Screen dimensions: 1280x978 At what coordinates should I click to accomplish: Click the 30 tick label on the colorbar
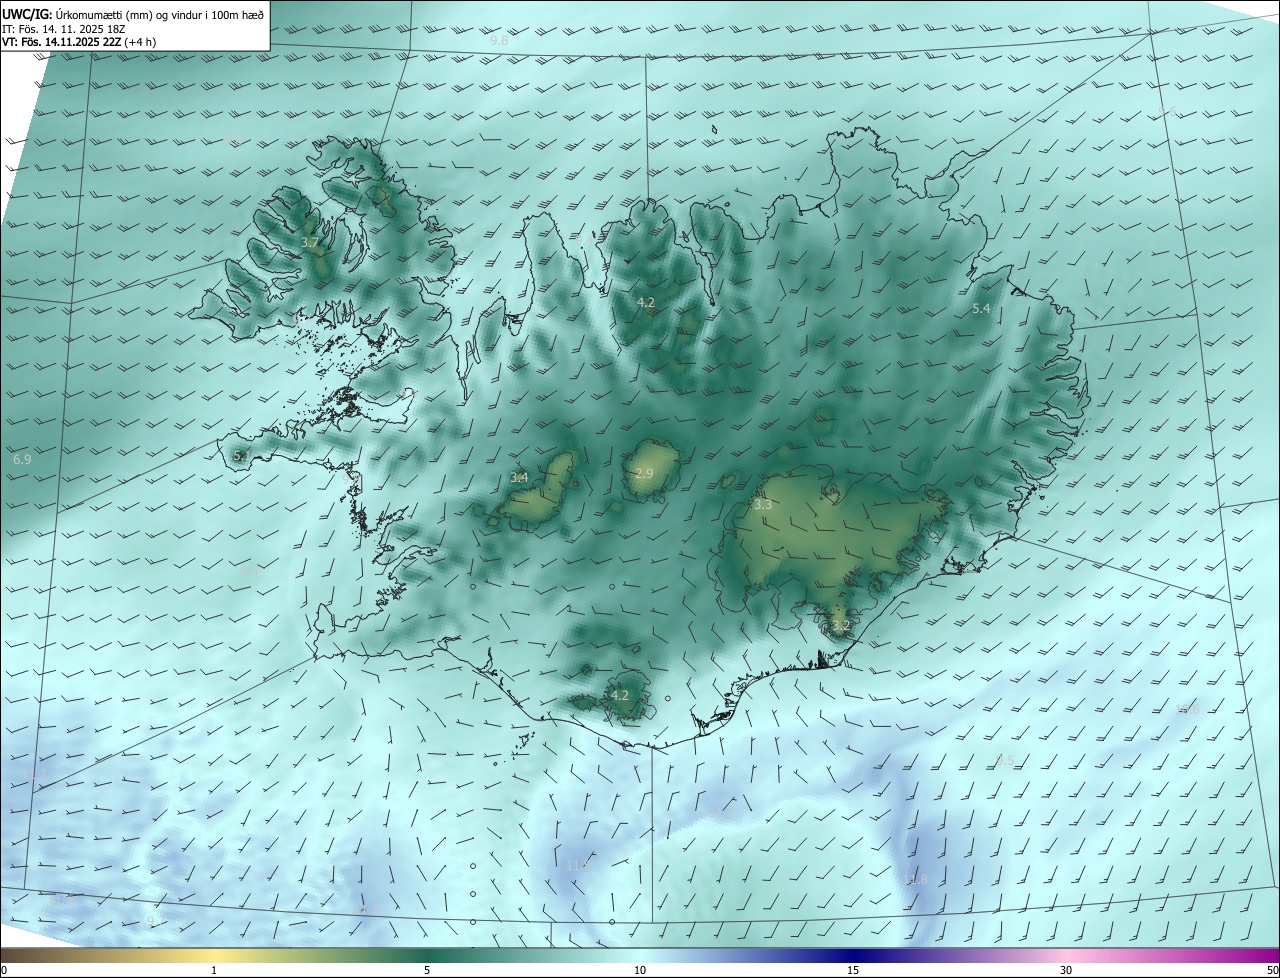tap(1066, 970)
